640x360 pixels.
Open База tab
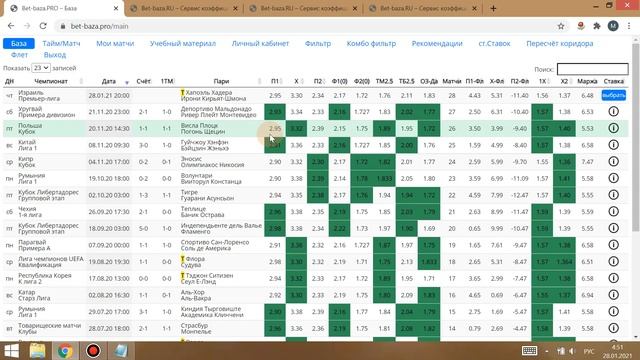click(19, 43)
